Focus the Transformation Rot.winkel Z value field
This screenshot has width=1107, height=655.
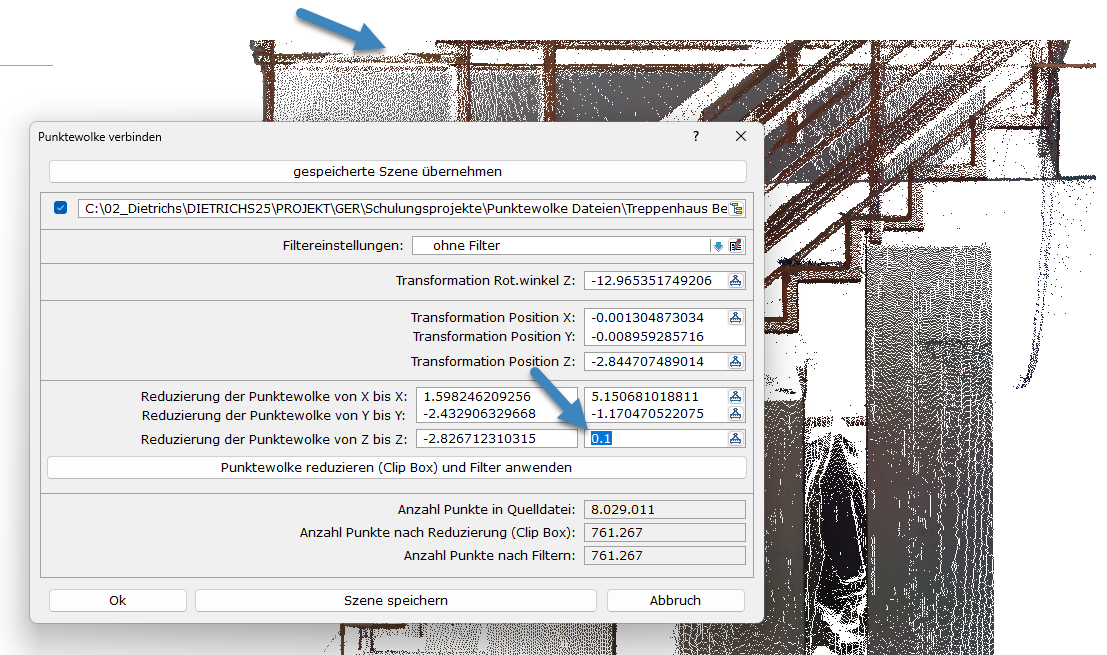click(654, 281)
